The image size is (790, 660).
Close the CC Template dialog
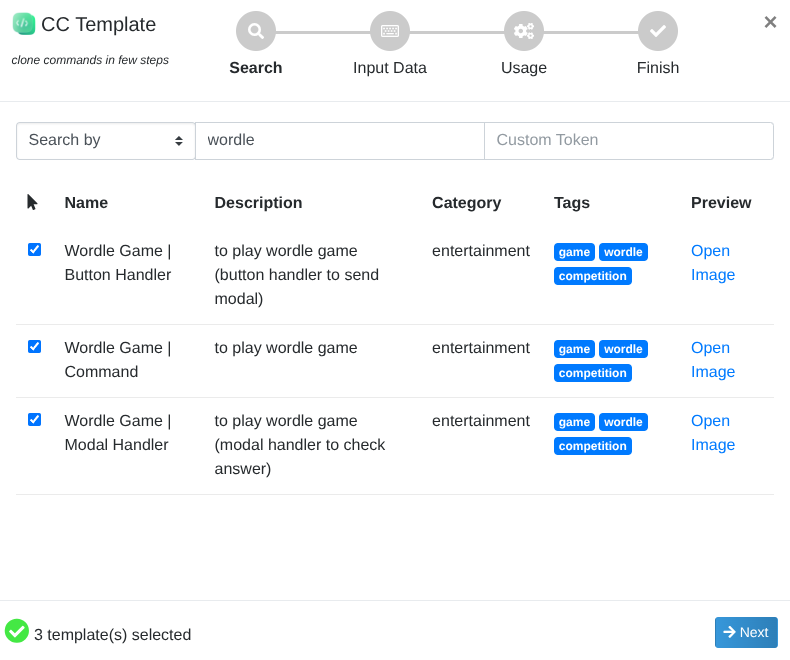coord(770,22)
